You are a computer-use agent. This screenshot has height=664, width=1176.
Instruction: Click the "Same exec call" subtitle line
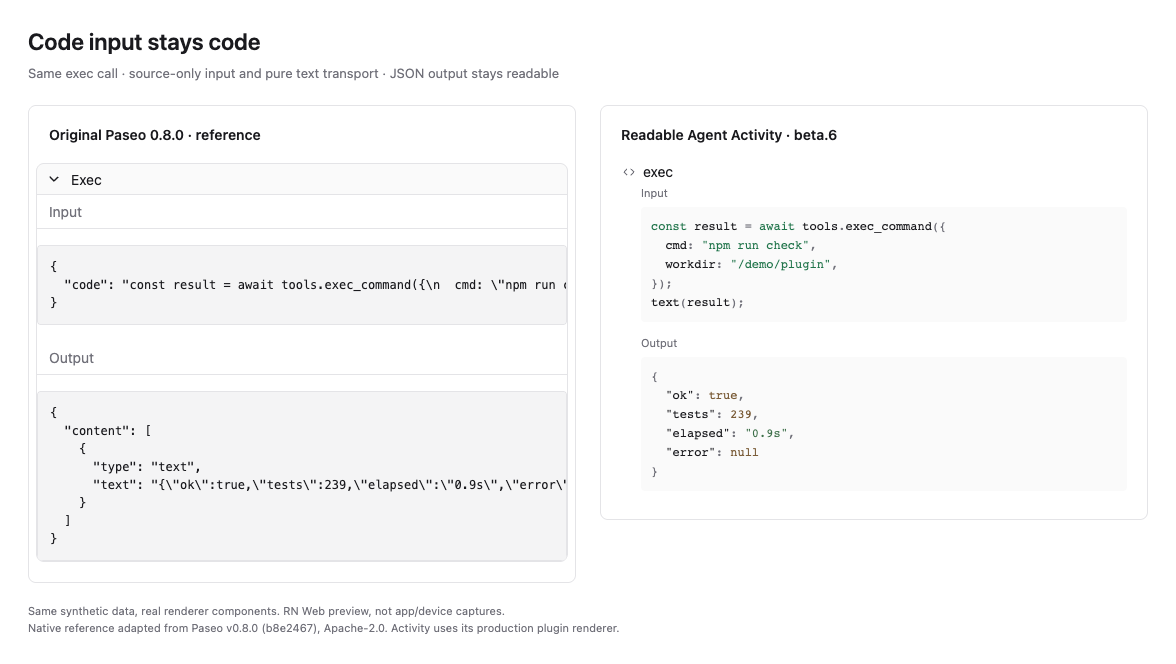click(x=293, y=74)
